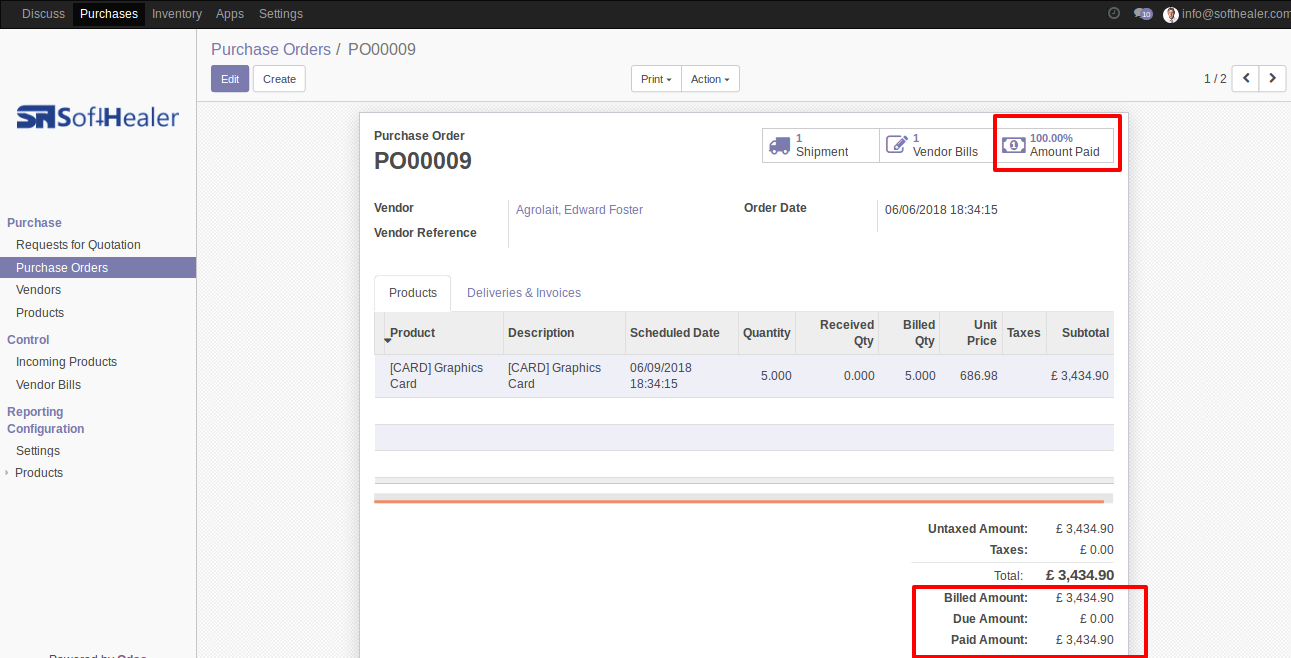The image size is (1291, 658).
Task: Click the user avatar picture
Action: coord(1171,14)
